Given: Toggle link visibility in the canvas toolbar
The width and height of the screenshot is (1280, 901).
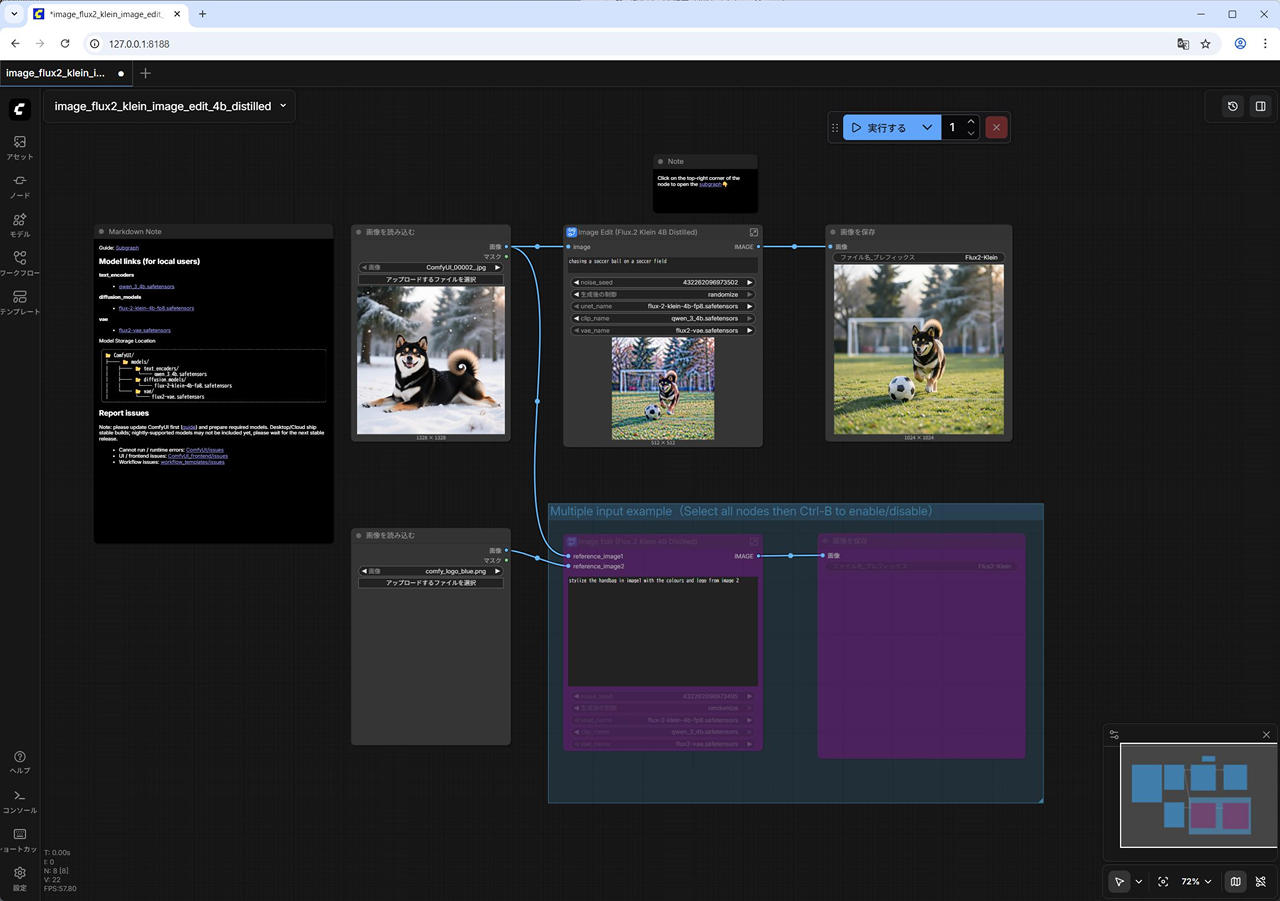Looking at the screenshot, I should pyautogui.click(x=1261, y=882).
